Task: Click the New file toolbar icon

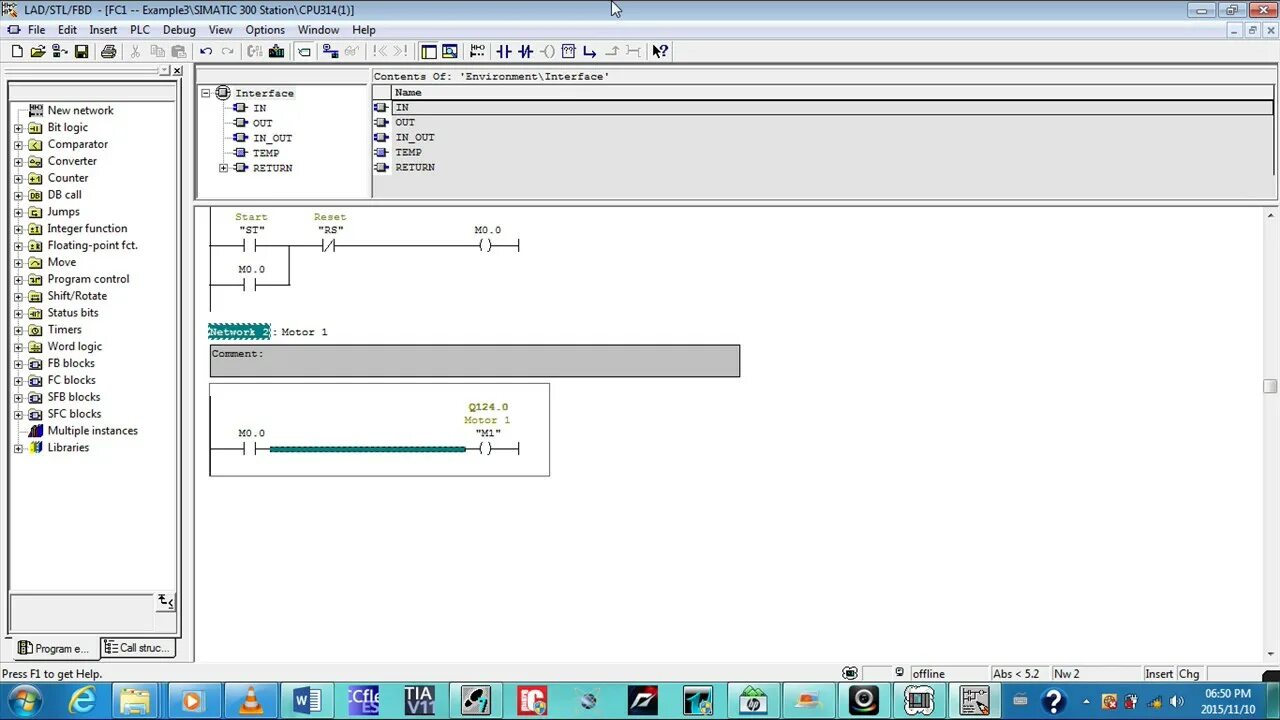Action: (17, 51)
